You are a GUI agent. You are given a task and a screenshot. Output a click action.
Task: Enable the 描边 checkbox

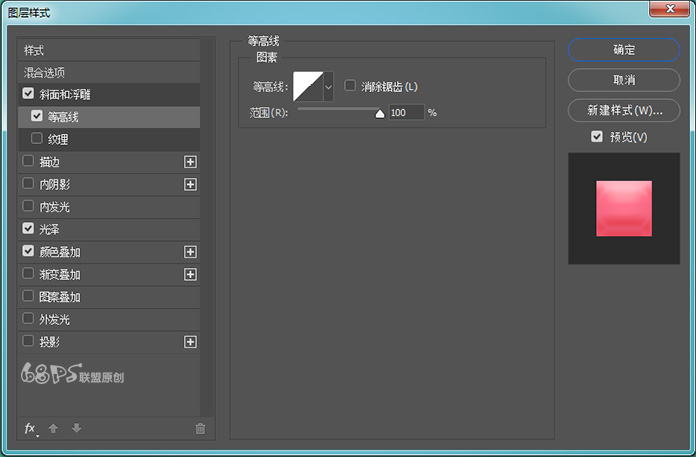point(28,161)
